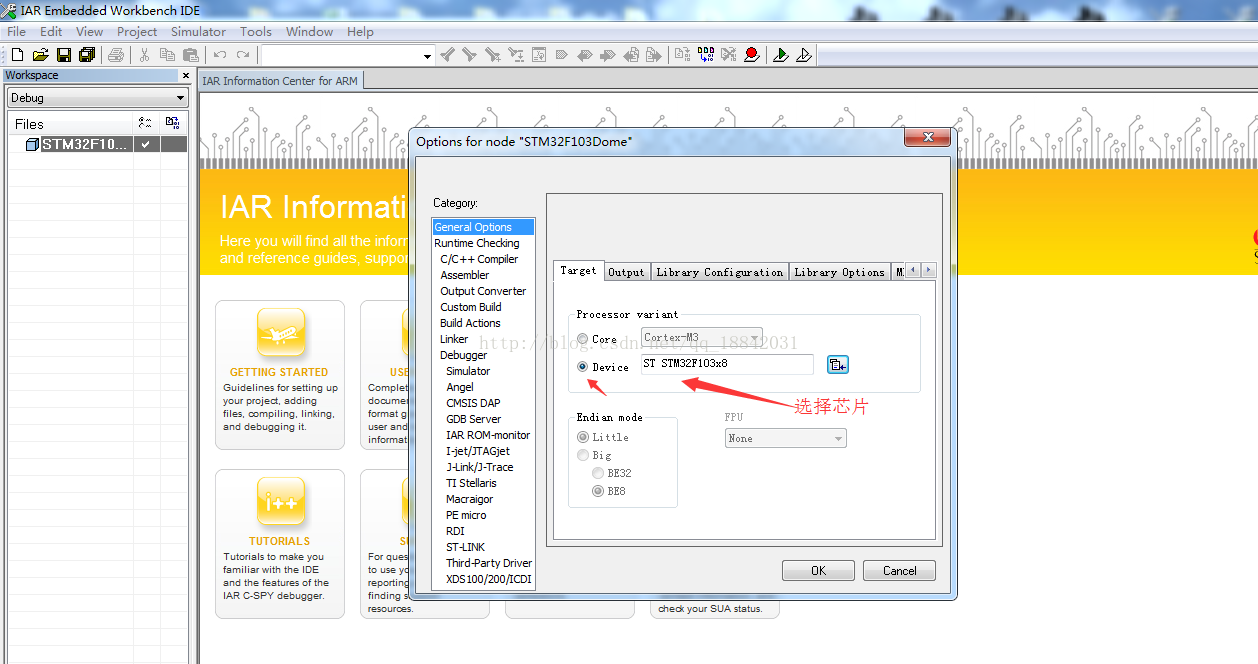1258x664 pixels.
Task: Switch to the Output tab
Action: [626, 271]
